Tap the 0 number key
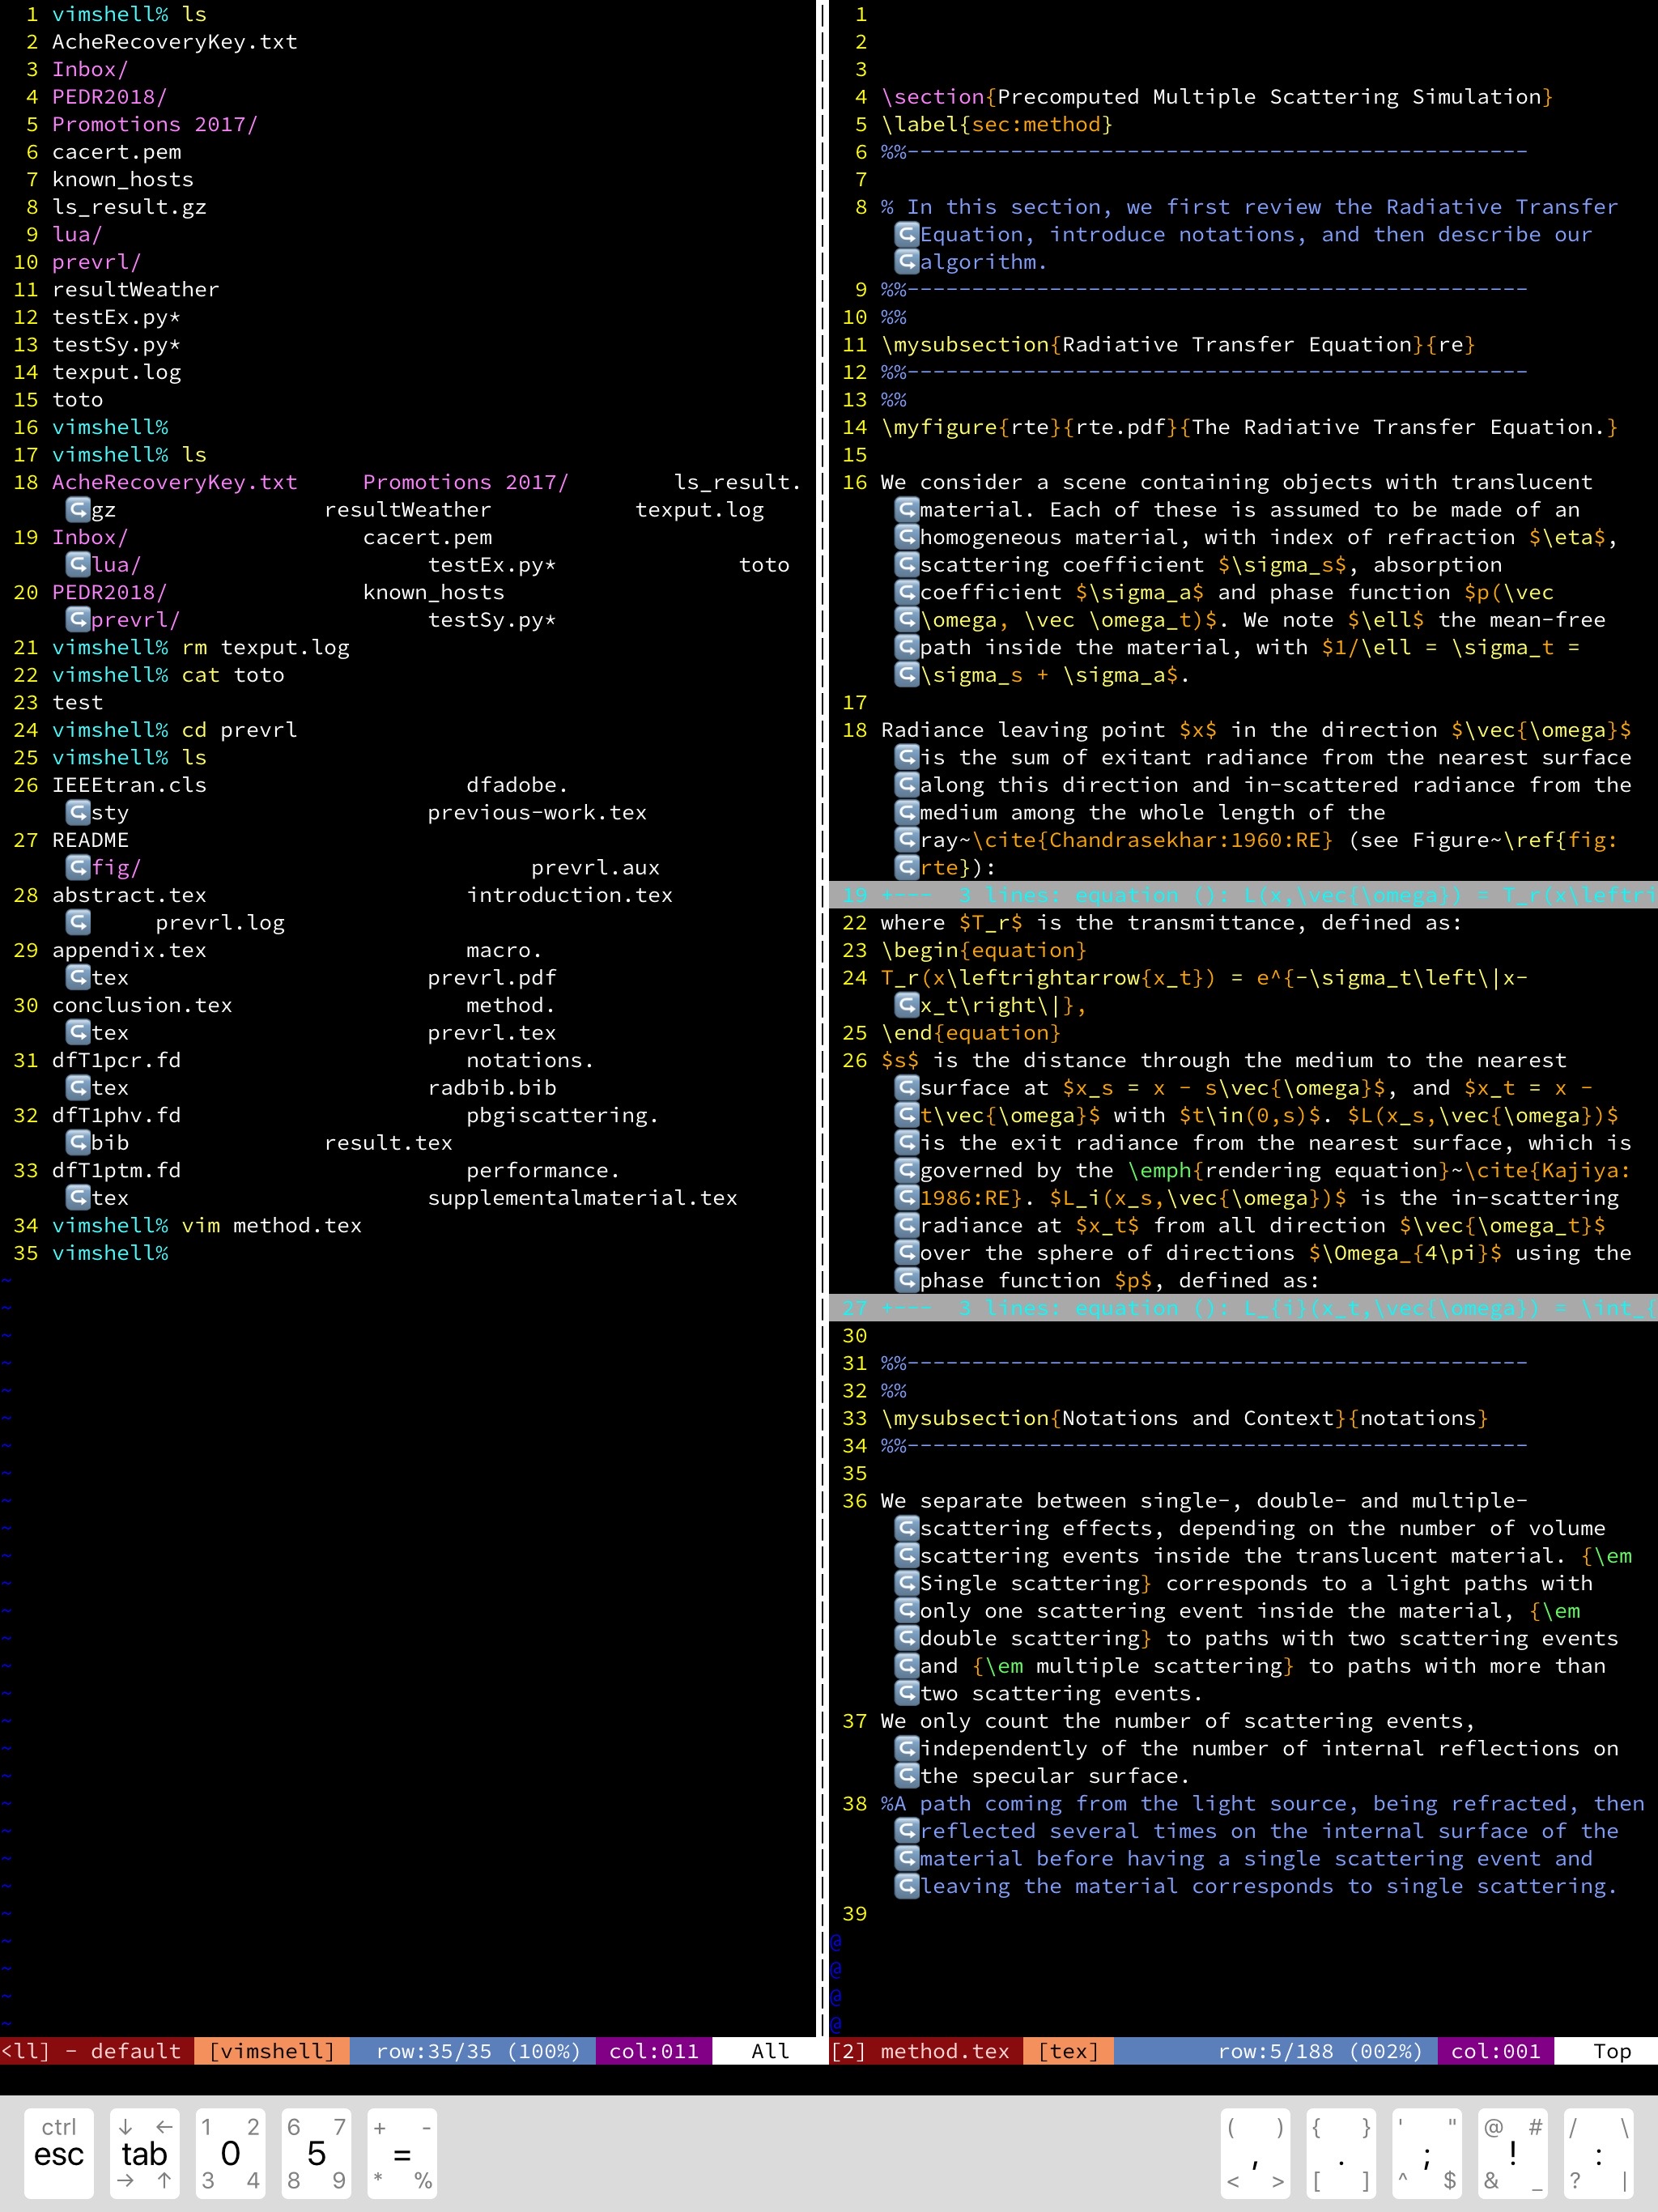This screenshot has height=2212, width=1658. [x=230, y=2154]
